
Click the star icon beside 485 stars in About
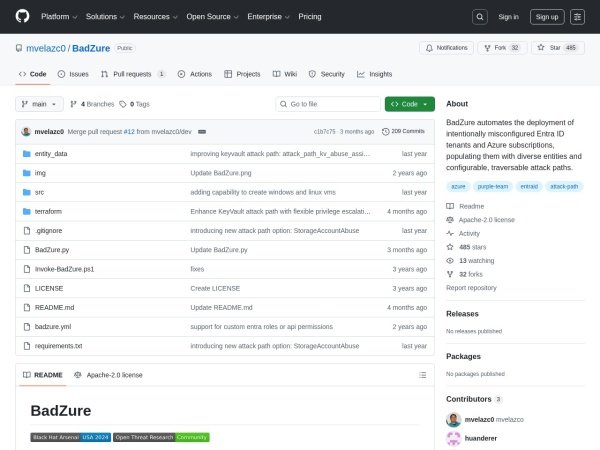(450, 247)
